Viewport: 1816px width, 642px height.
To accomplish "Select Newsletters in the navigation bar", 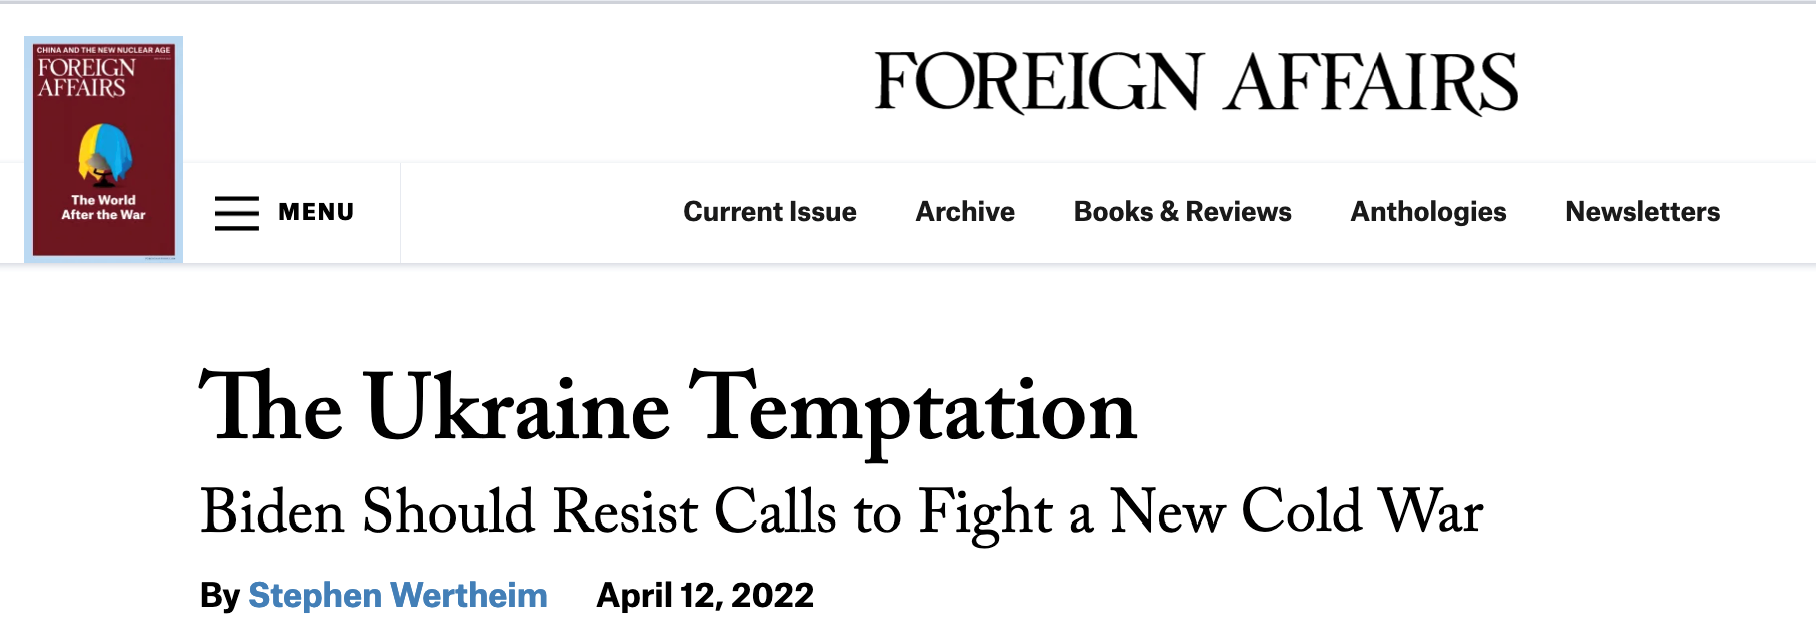I will click(1642, 212).
